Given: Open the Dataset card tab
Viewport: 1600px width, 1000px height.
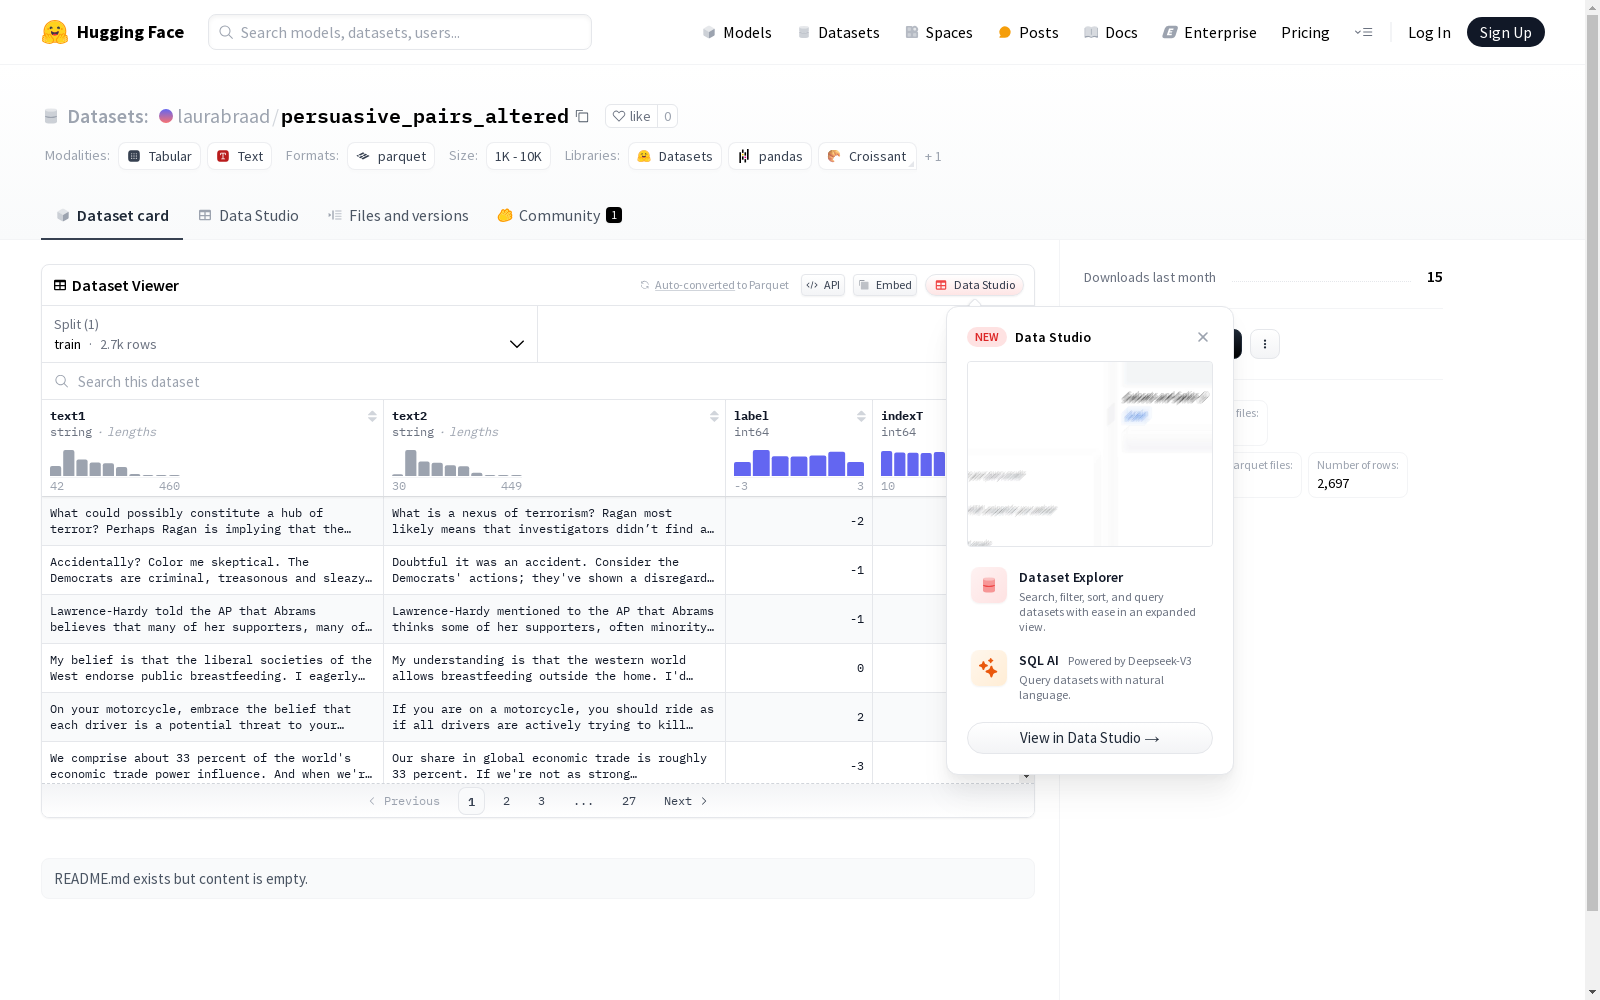Looking at the screenshot, I should coord(112,216).
